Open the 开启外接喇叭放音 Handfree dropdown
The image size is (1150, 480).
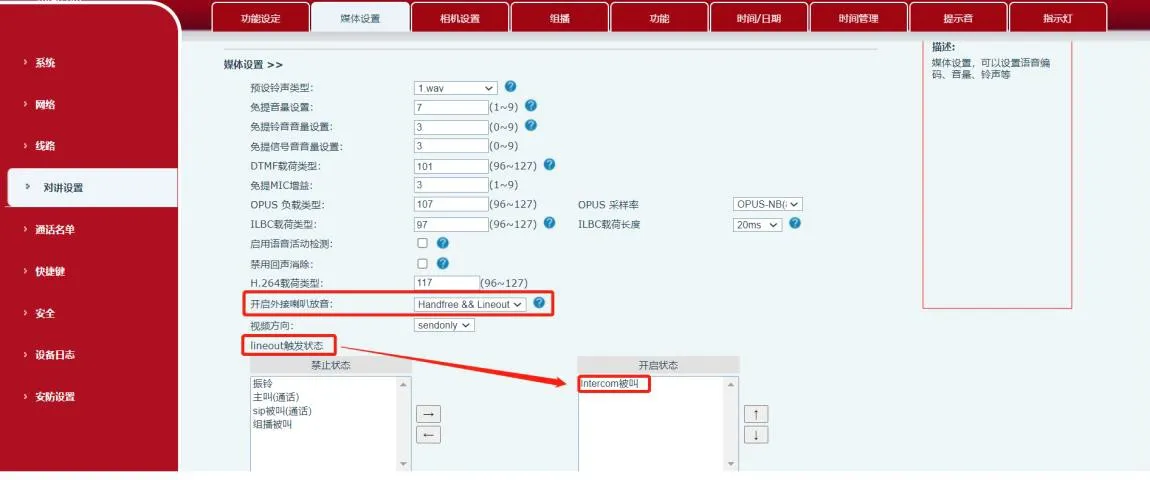click(x=470, y=304)
